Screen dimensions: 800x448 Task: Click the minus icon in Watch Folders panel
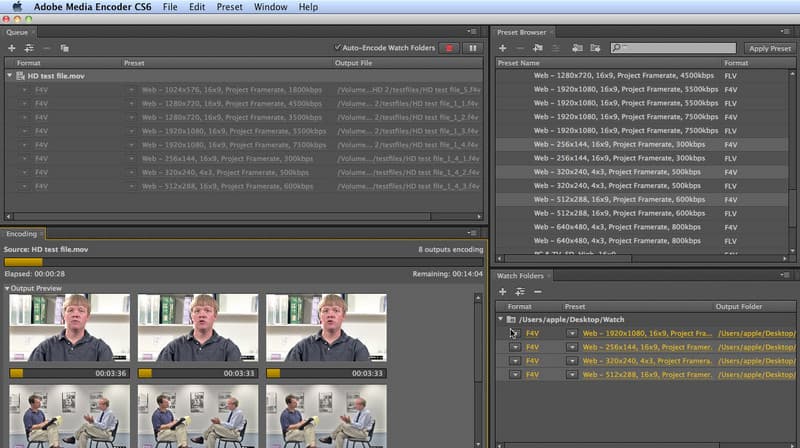click(537, 291)
